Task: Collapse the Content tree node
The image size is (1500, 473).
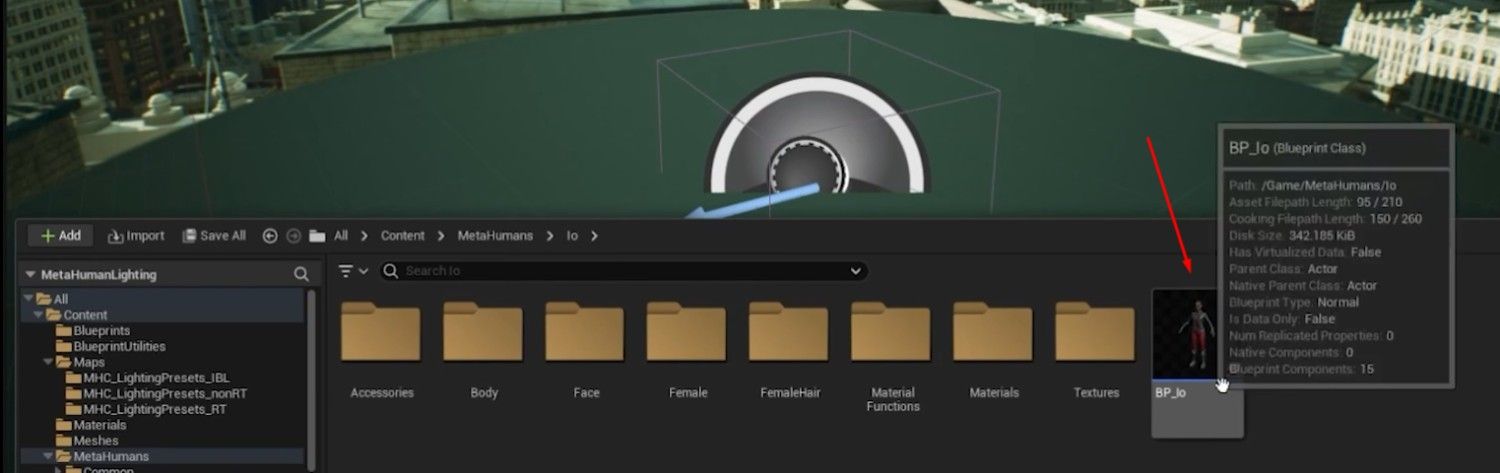Action: tap(38, 315)
